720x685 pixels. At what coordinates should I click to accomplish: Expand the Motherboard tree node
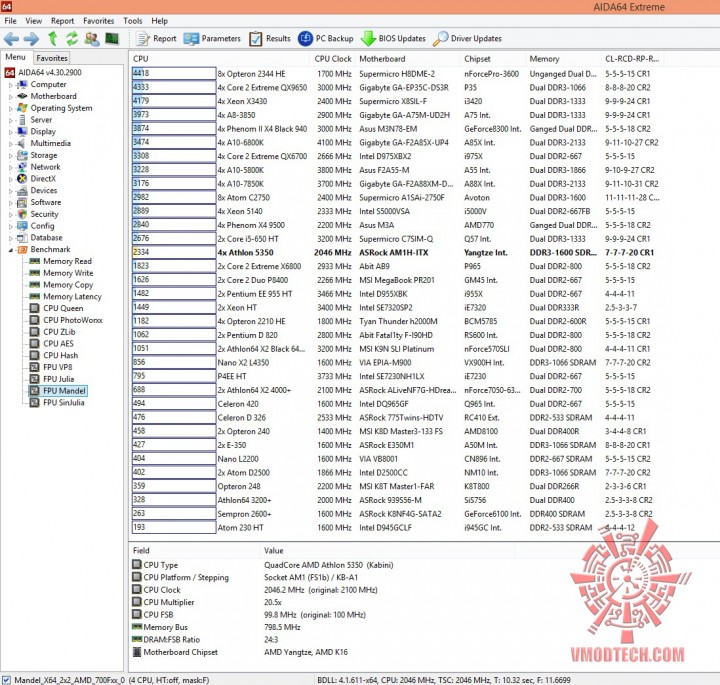11,97
